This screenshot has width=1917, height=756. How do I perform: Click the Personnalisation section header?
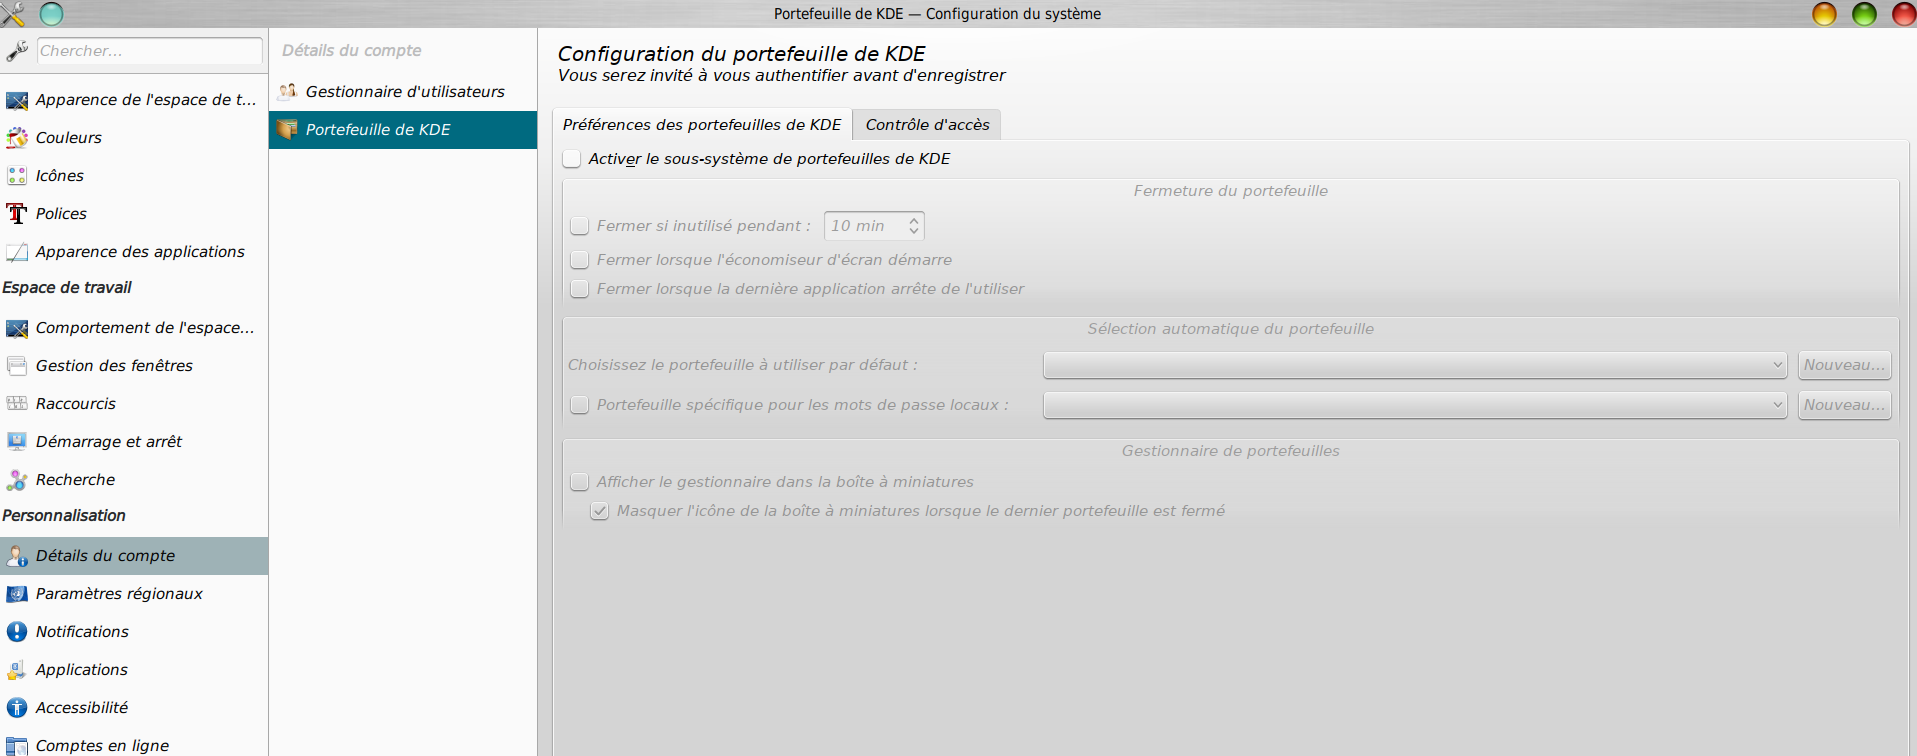click(64, 516)
